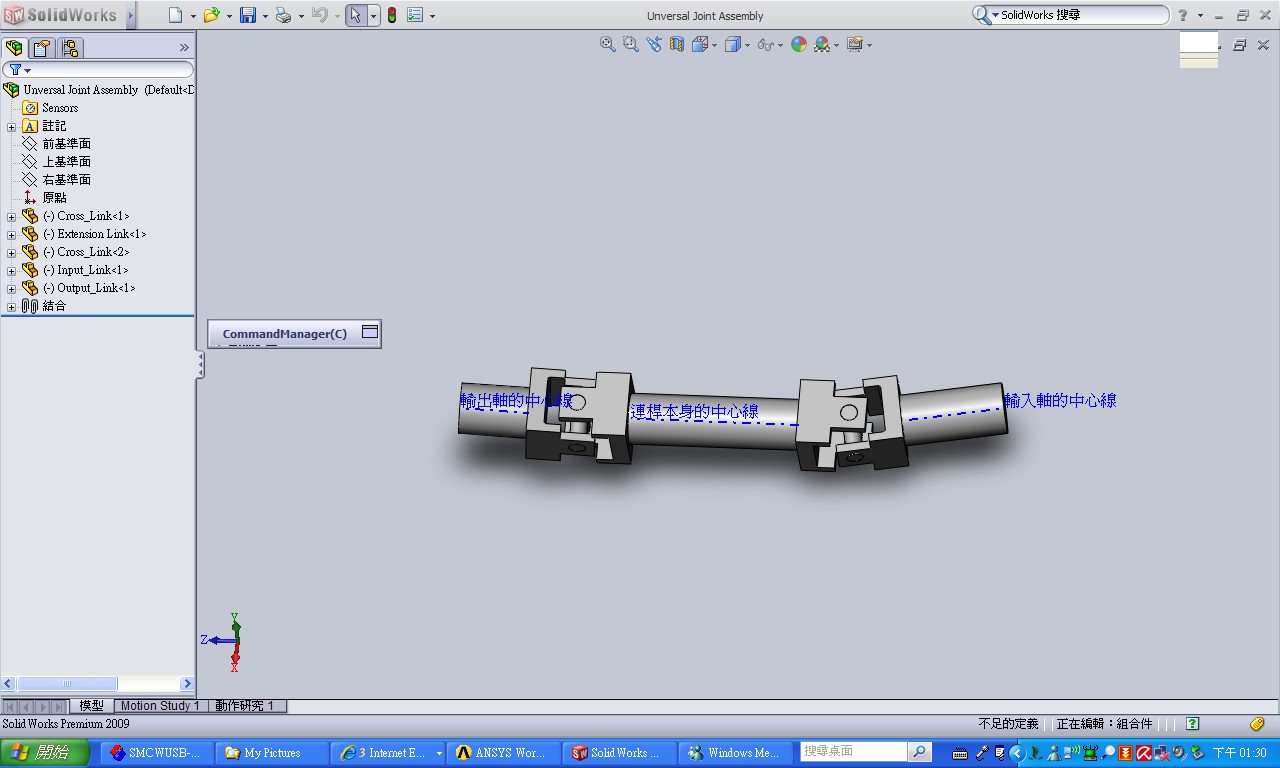This screenshot has height=768, width=1280.
Task: Click the Help question mark icon
Action: (x=1182, y=15)
